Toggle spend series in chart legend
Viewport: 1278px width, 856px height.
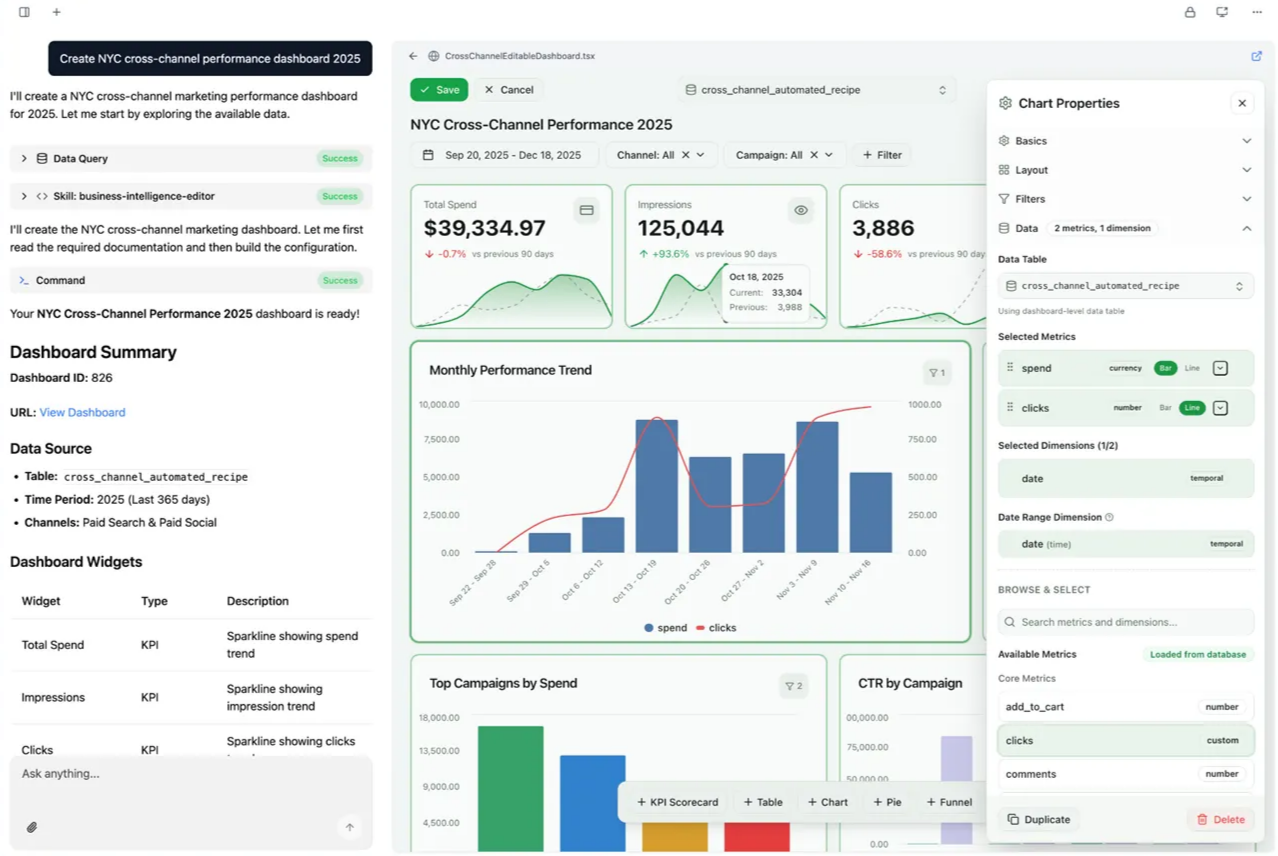coord(665,628)
